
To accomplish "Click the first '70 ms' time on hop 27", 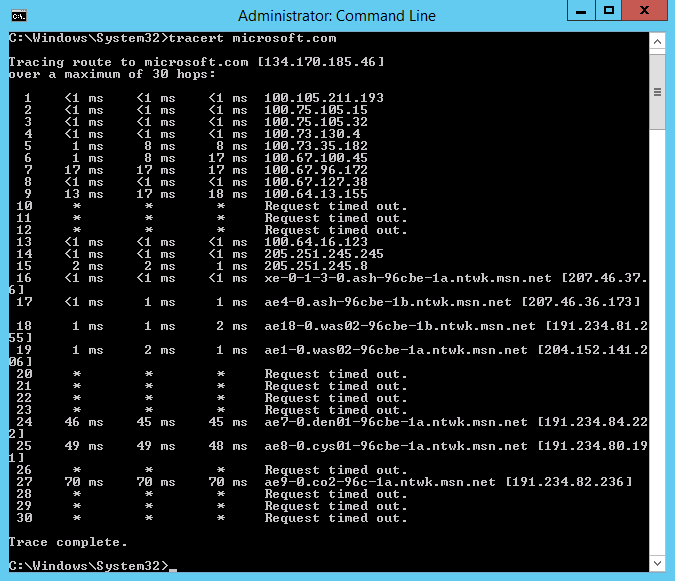I will pyautogui.click(x=84, y=482).
